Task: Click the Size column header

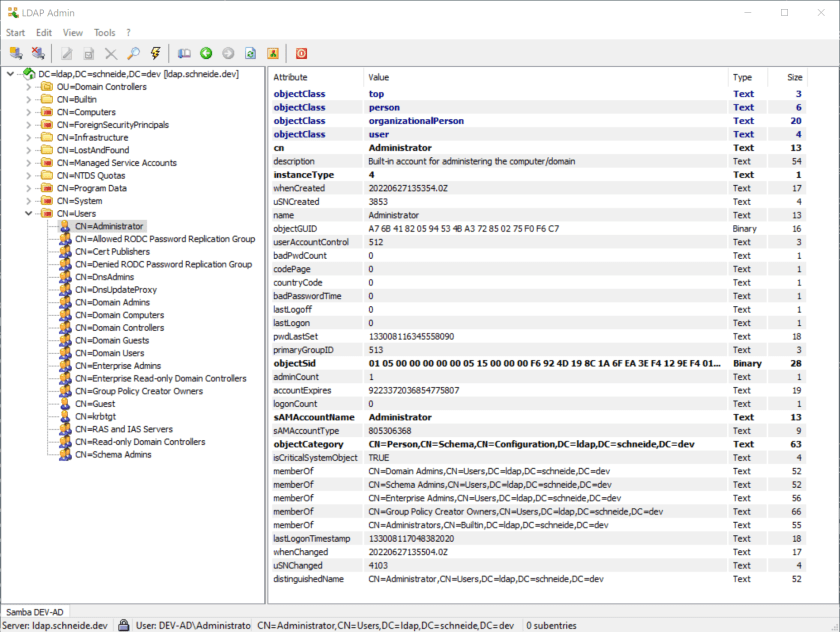Action: tap(794, 77)
